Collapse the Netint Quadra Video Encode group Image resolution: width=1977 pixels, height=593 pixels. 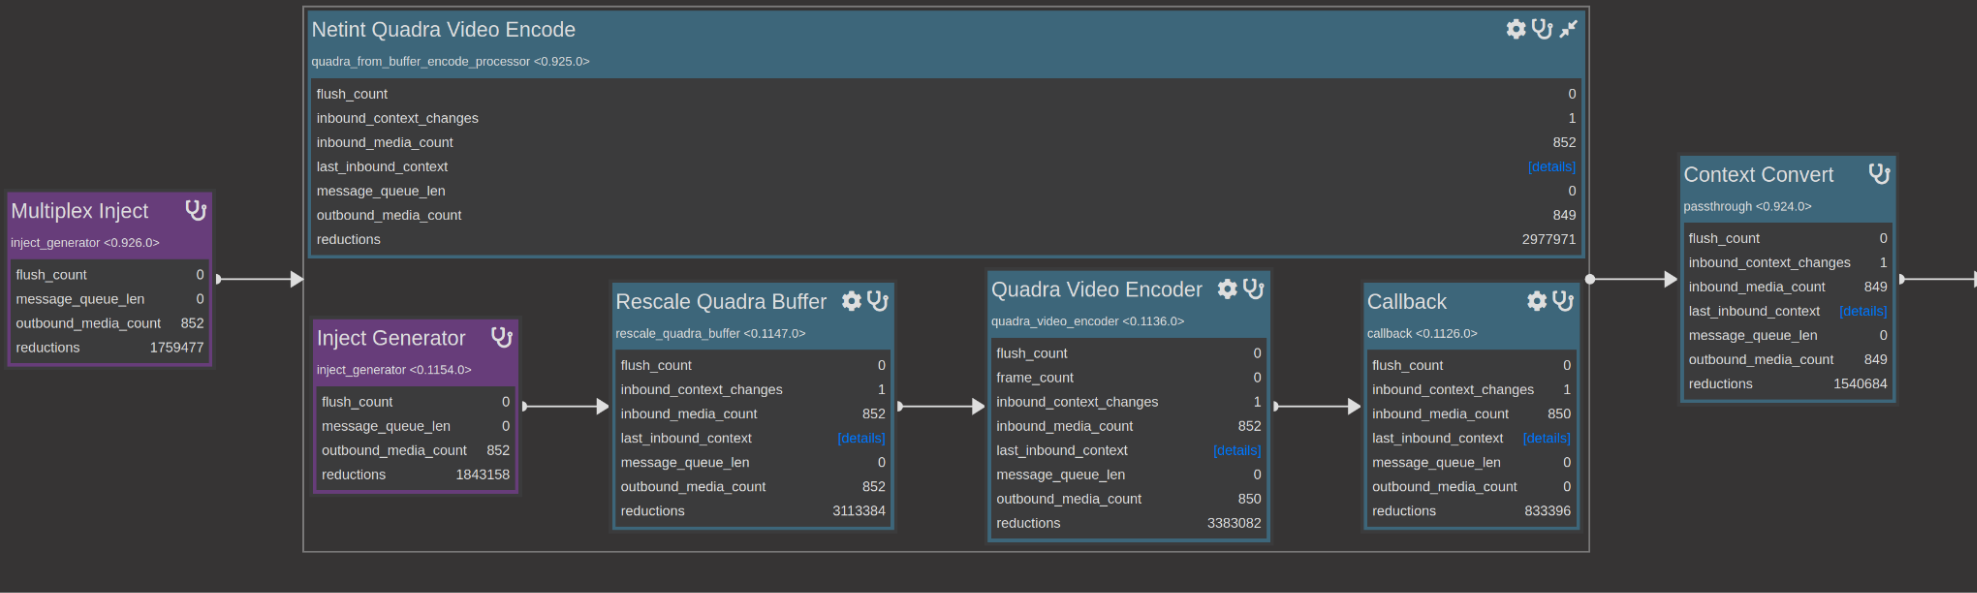click(1568, 29)
